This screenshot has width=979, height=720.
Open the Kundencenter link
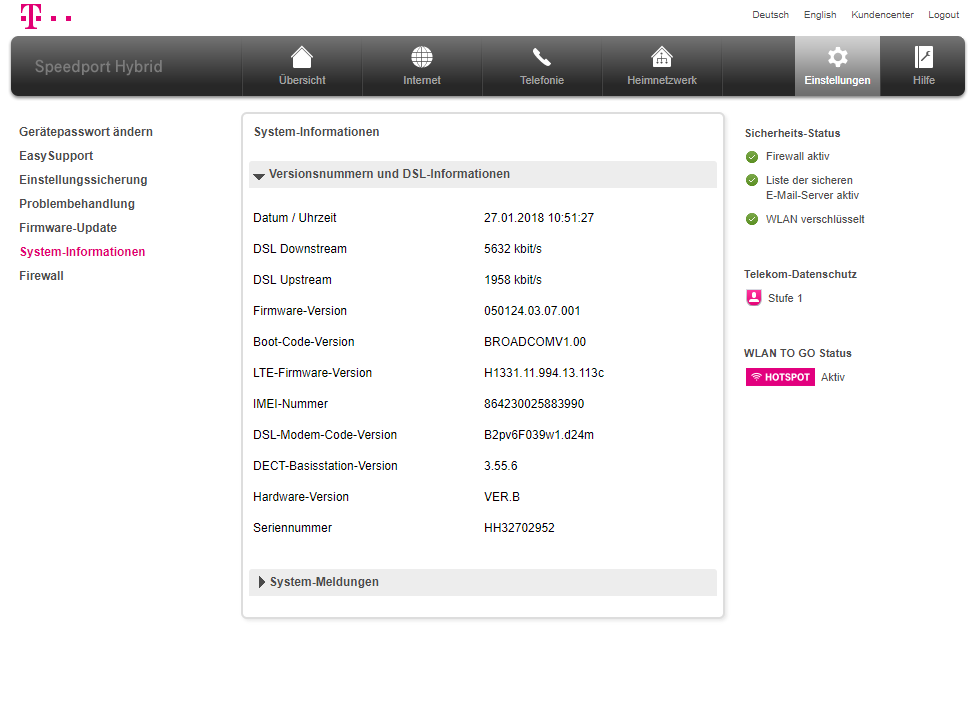click(882, 15)
